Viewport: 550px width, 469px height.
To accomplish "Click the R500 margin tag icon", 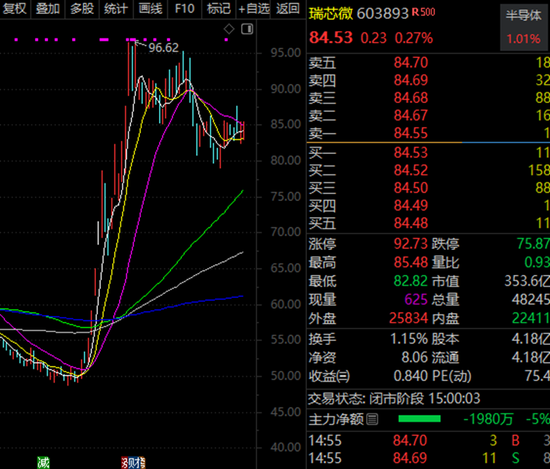I will tap(423, 13).
